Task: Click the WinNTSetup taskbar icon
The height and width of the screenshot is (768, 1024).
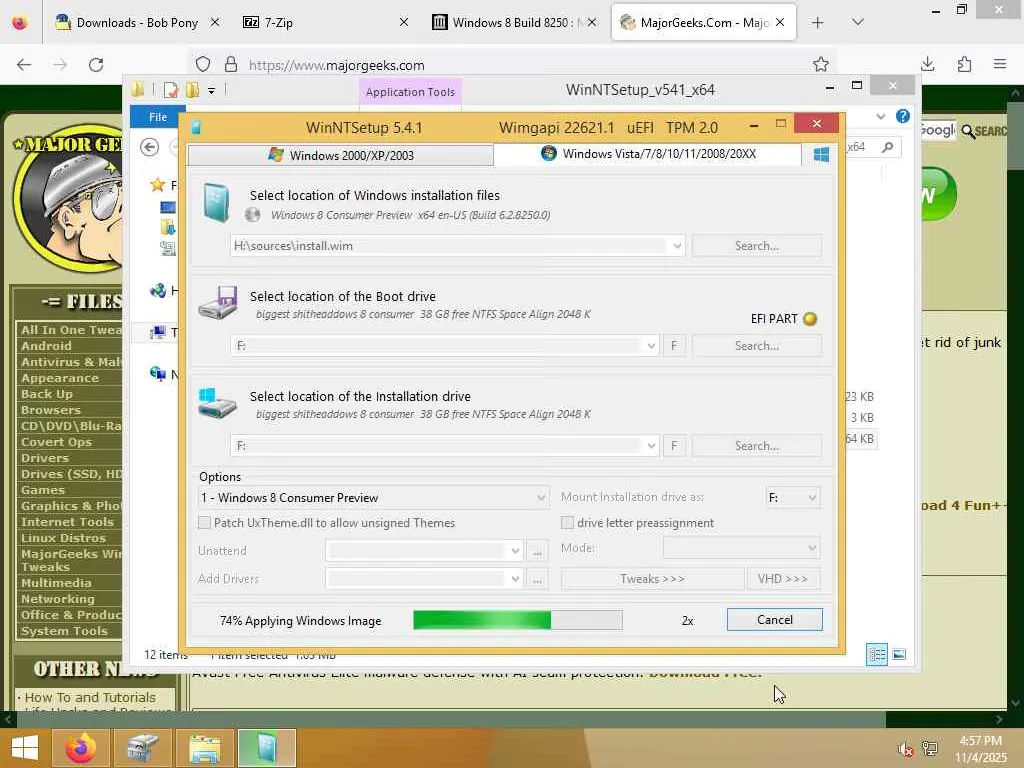Action: pos(266,748)
